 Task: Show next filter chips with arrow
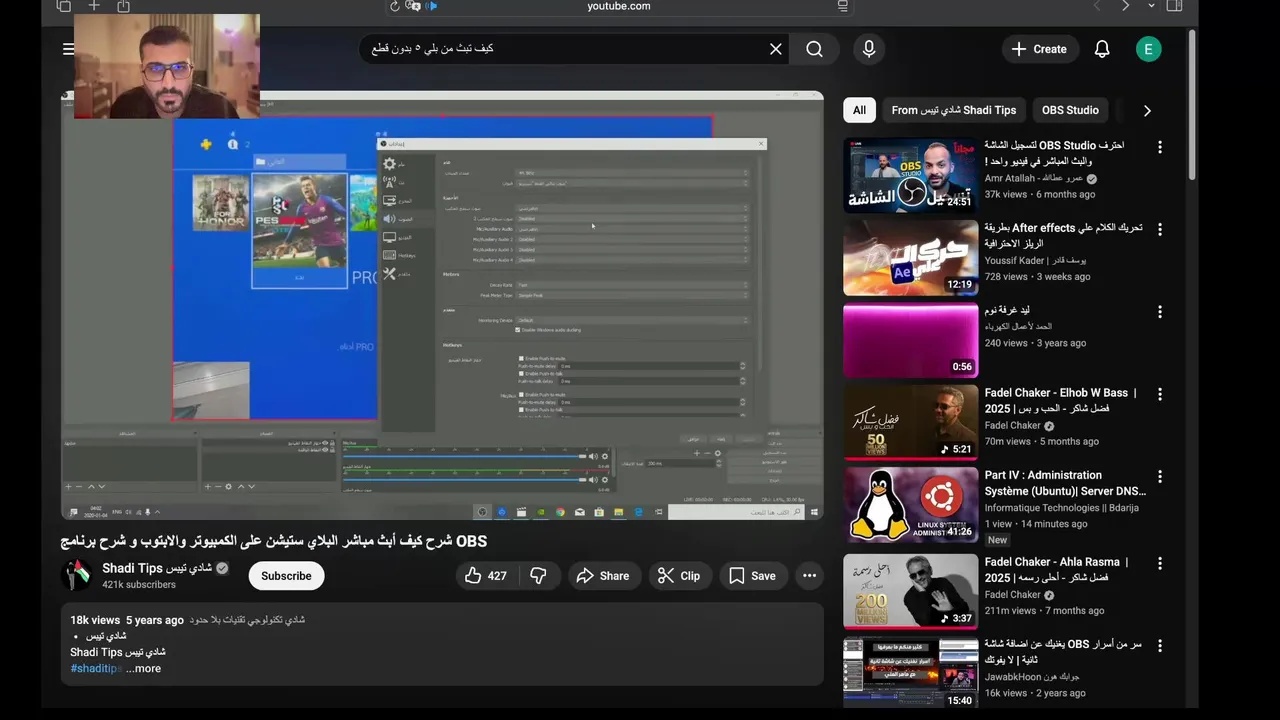point(1147,110)
